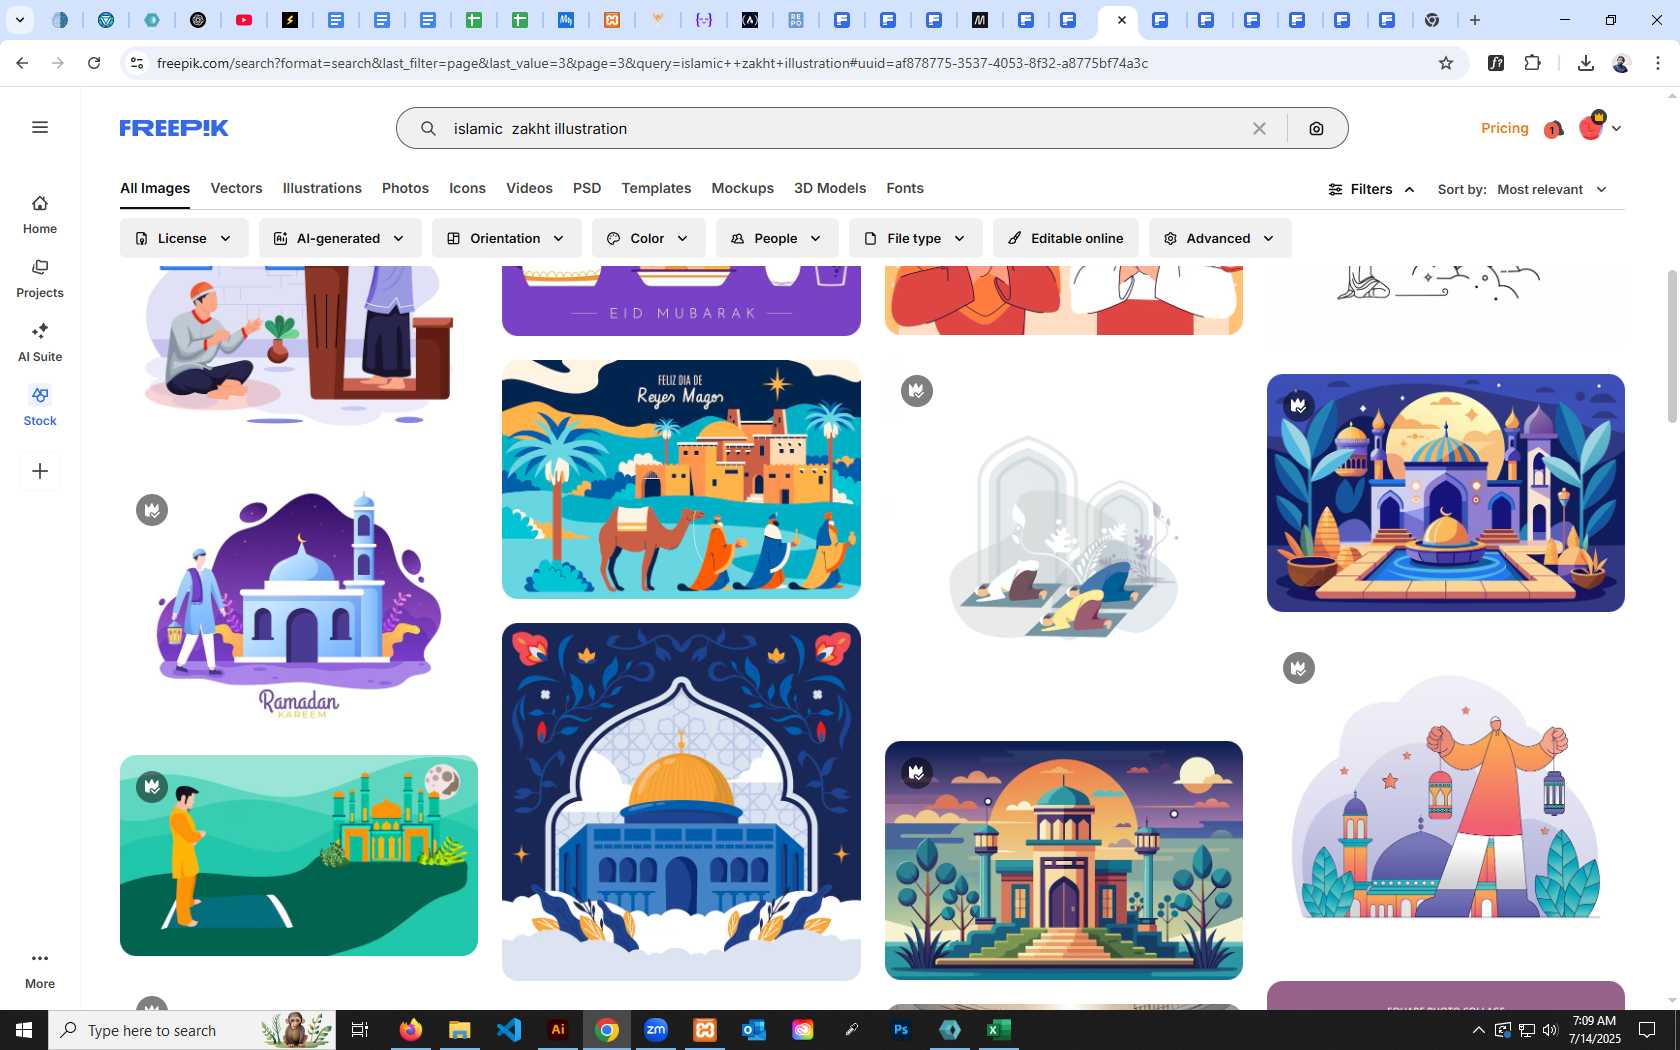Screen dimensions: 1680x1050
Task: Switch to 3D Models tab
Action: [830, 188]
